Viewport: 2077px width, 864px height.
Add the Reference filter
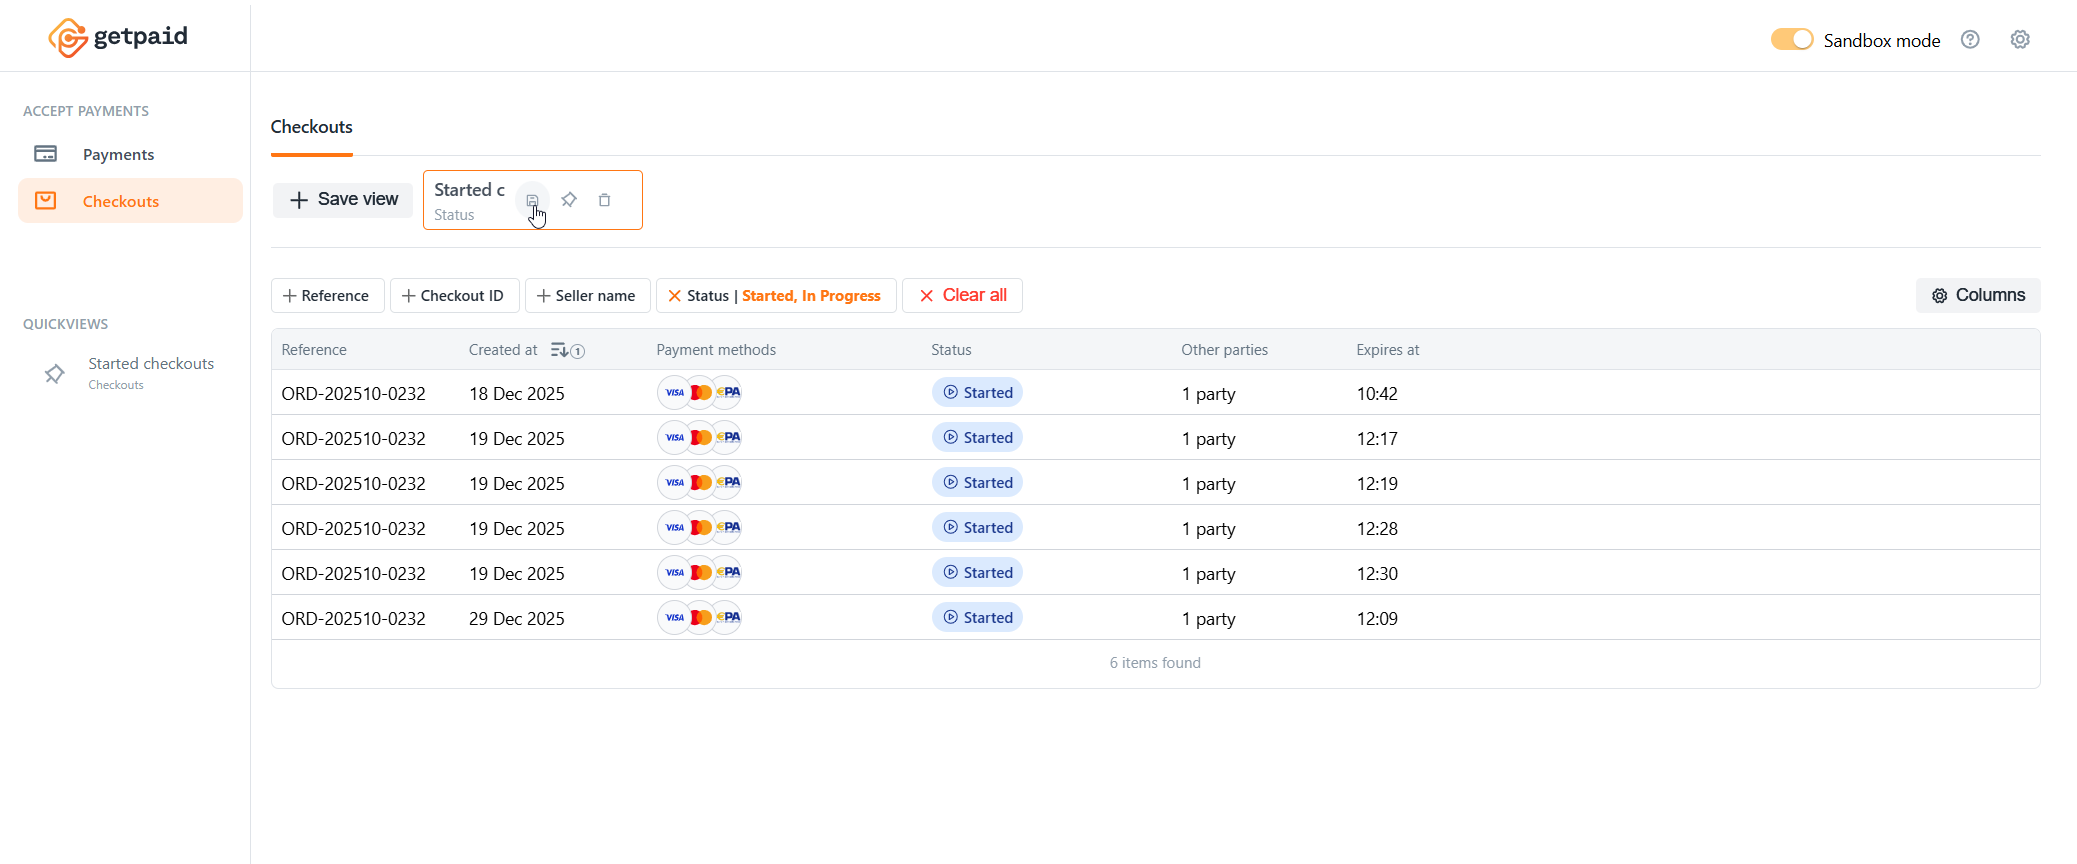pyautogui.click(x=327, y=295)
